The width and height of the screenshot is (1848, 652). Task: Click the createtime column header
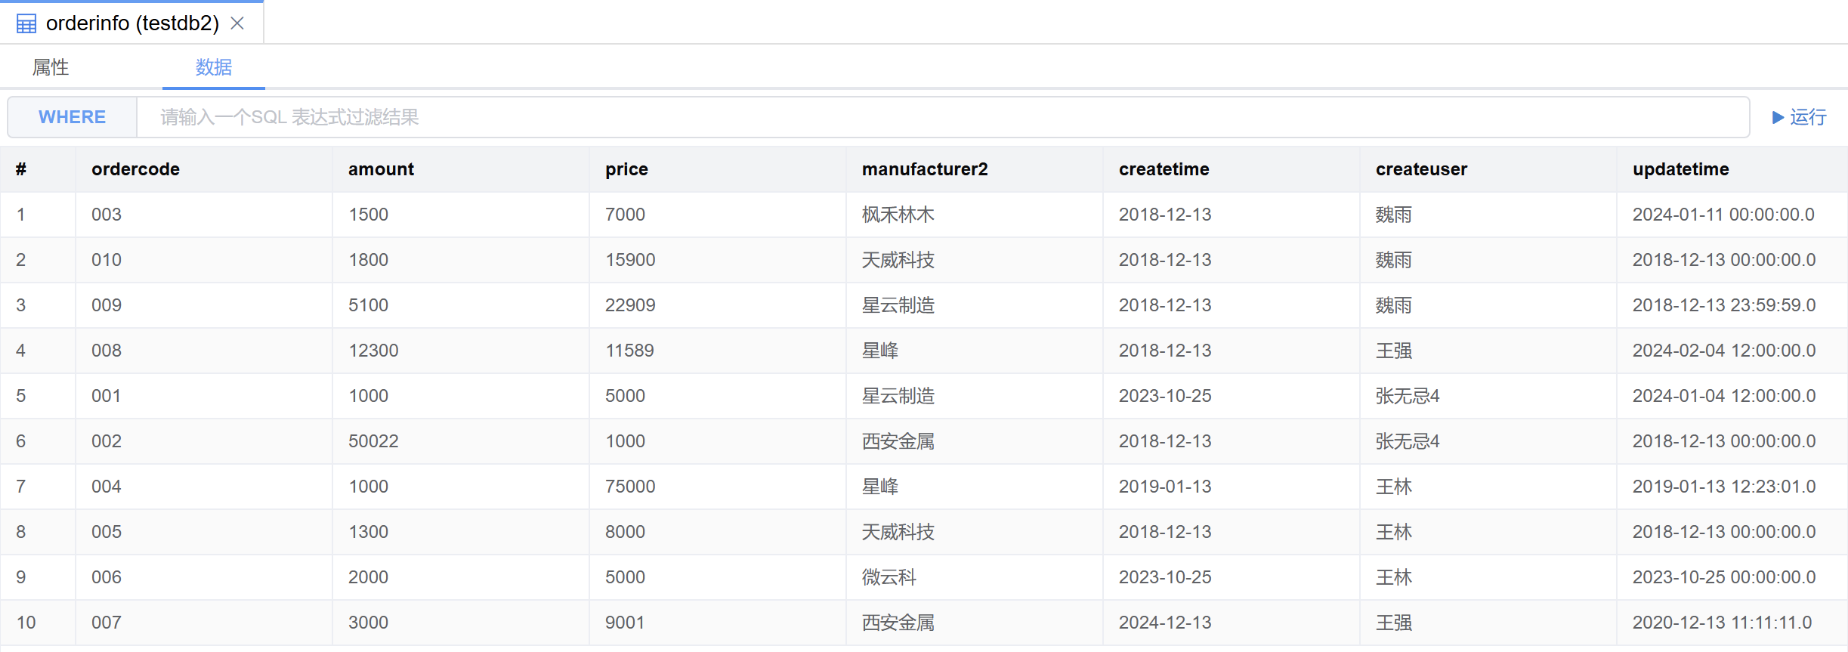coord(1163,169)
